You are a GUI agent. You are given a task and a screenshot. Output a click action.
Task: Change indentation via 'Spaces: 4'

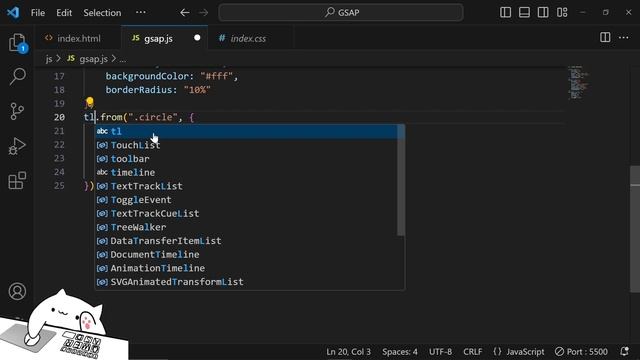pos(400,351)
